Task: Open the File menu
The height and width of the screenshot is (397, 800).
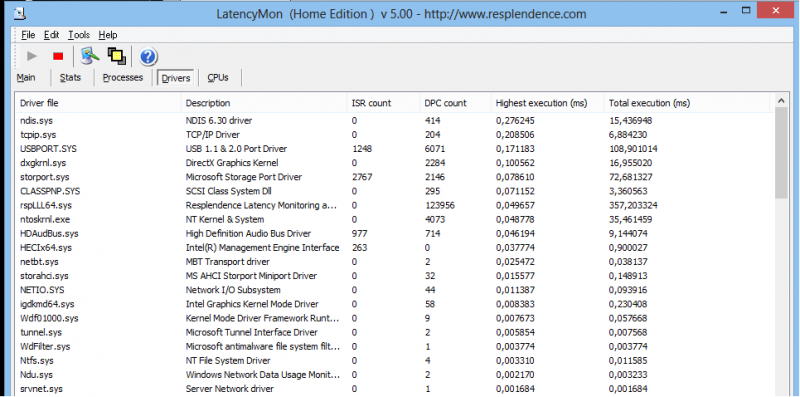Action: (28, 35)
